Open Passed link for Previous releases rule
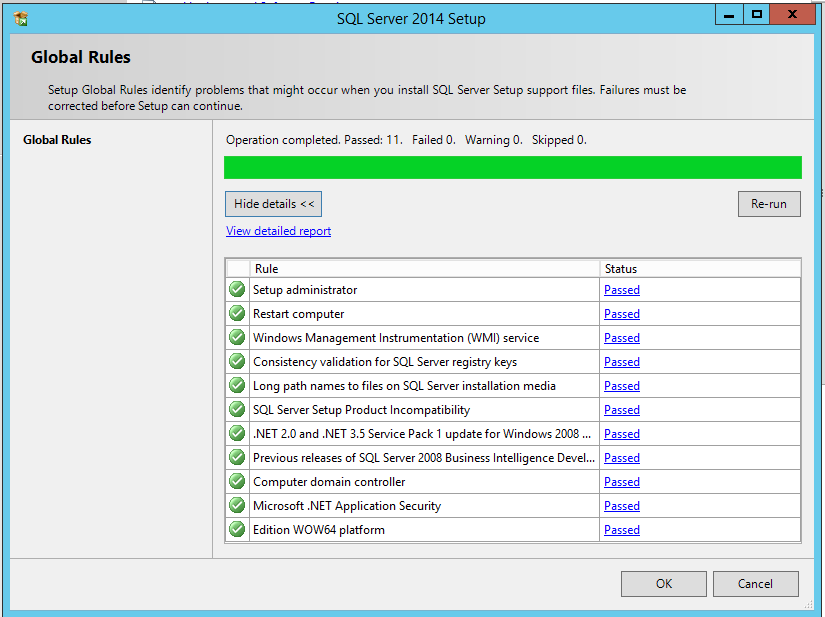The height and width of the screenshot is (617, 825). (622, 458)
